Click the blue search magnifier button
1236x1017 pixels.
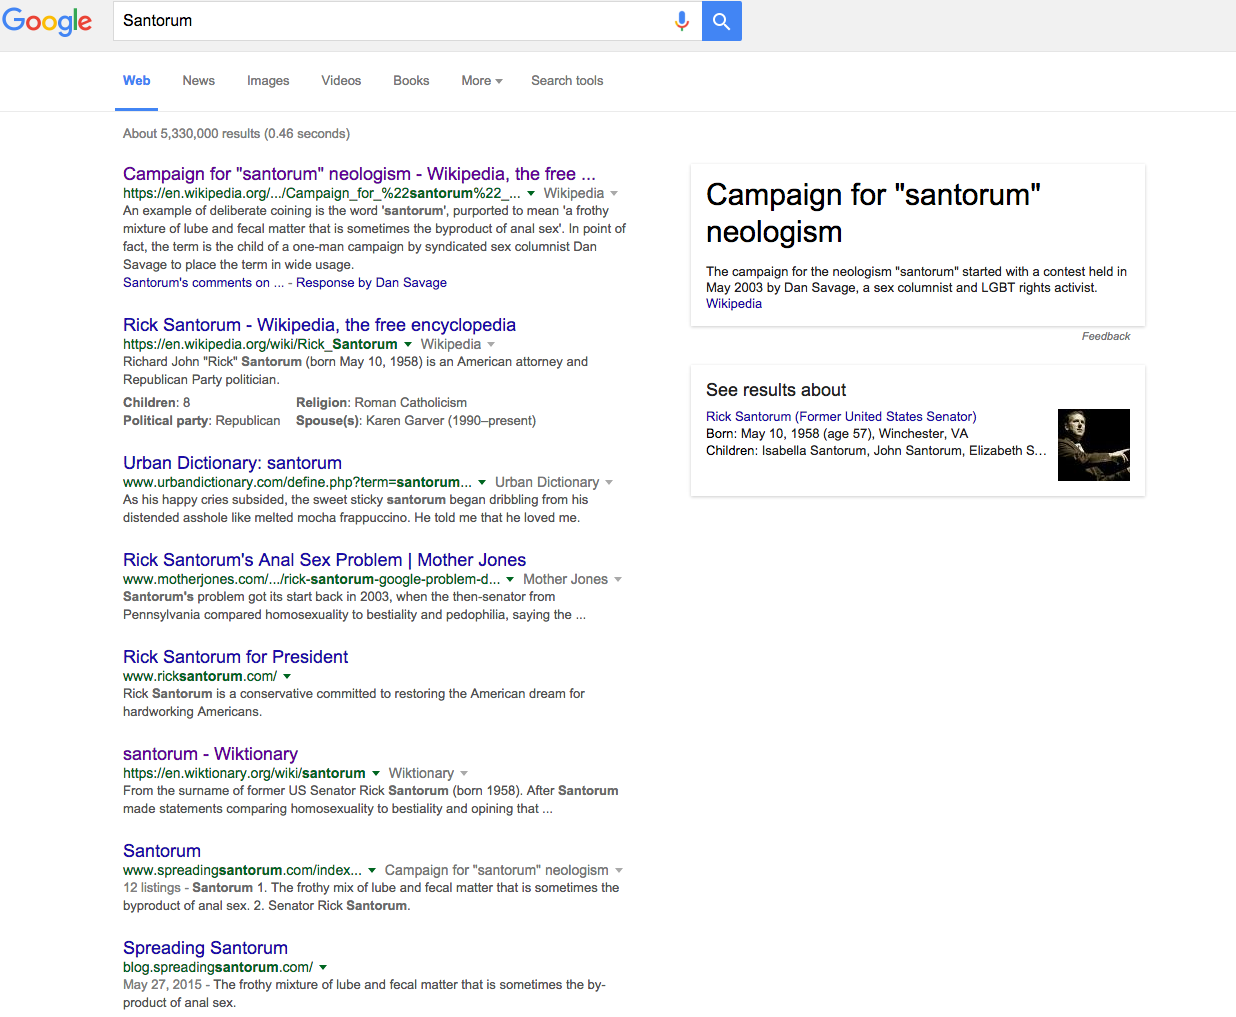point(722,21)
